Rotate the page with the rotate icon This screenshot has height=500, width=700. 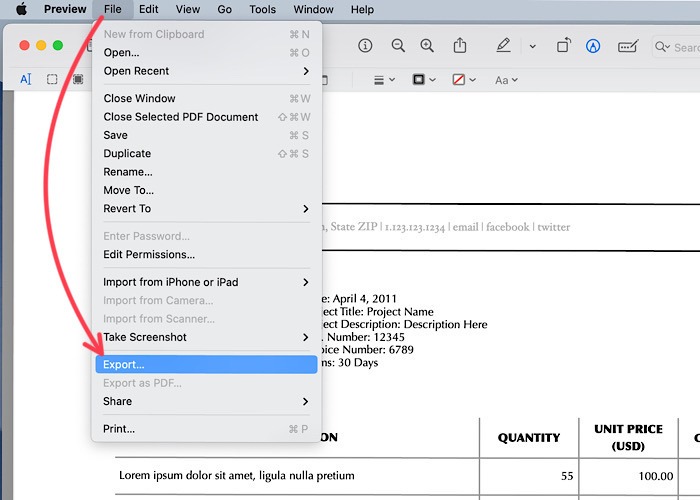pos(563,45)
